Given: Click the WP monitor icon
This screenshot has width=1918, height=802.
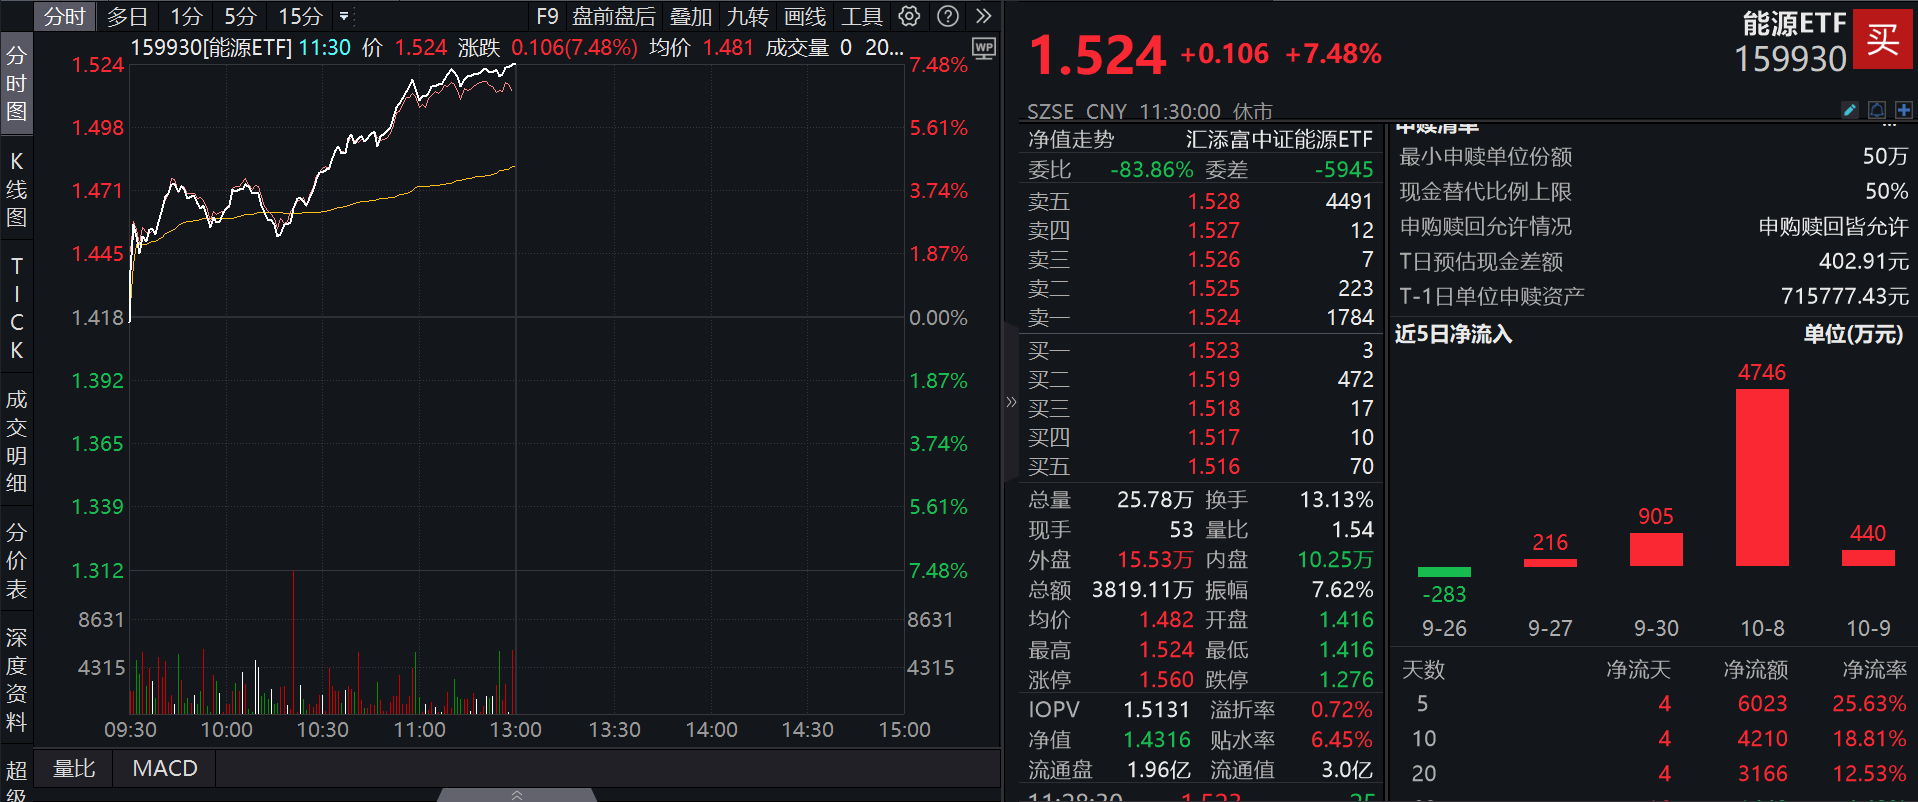Looking at the screenshot, I should click(984, 49).
